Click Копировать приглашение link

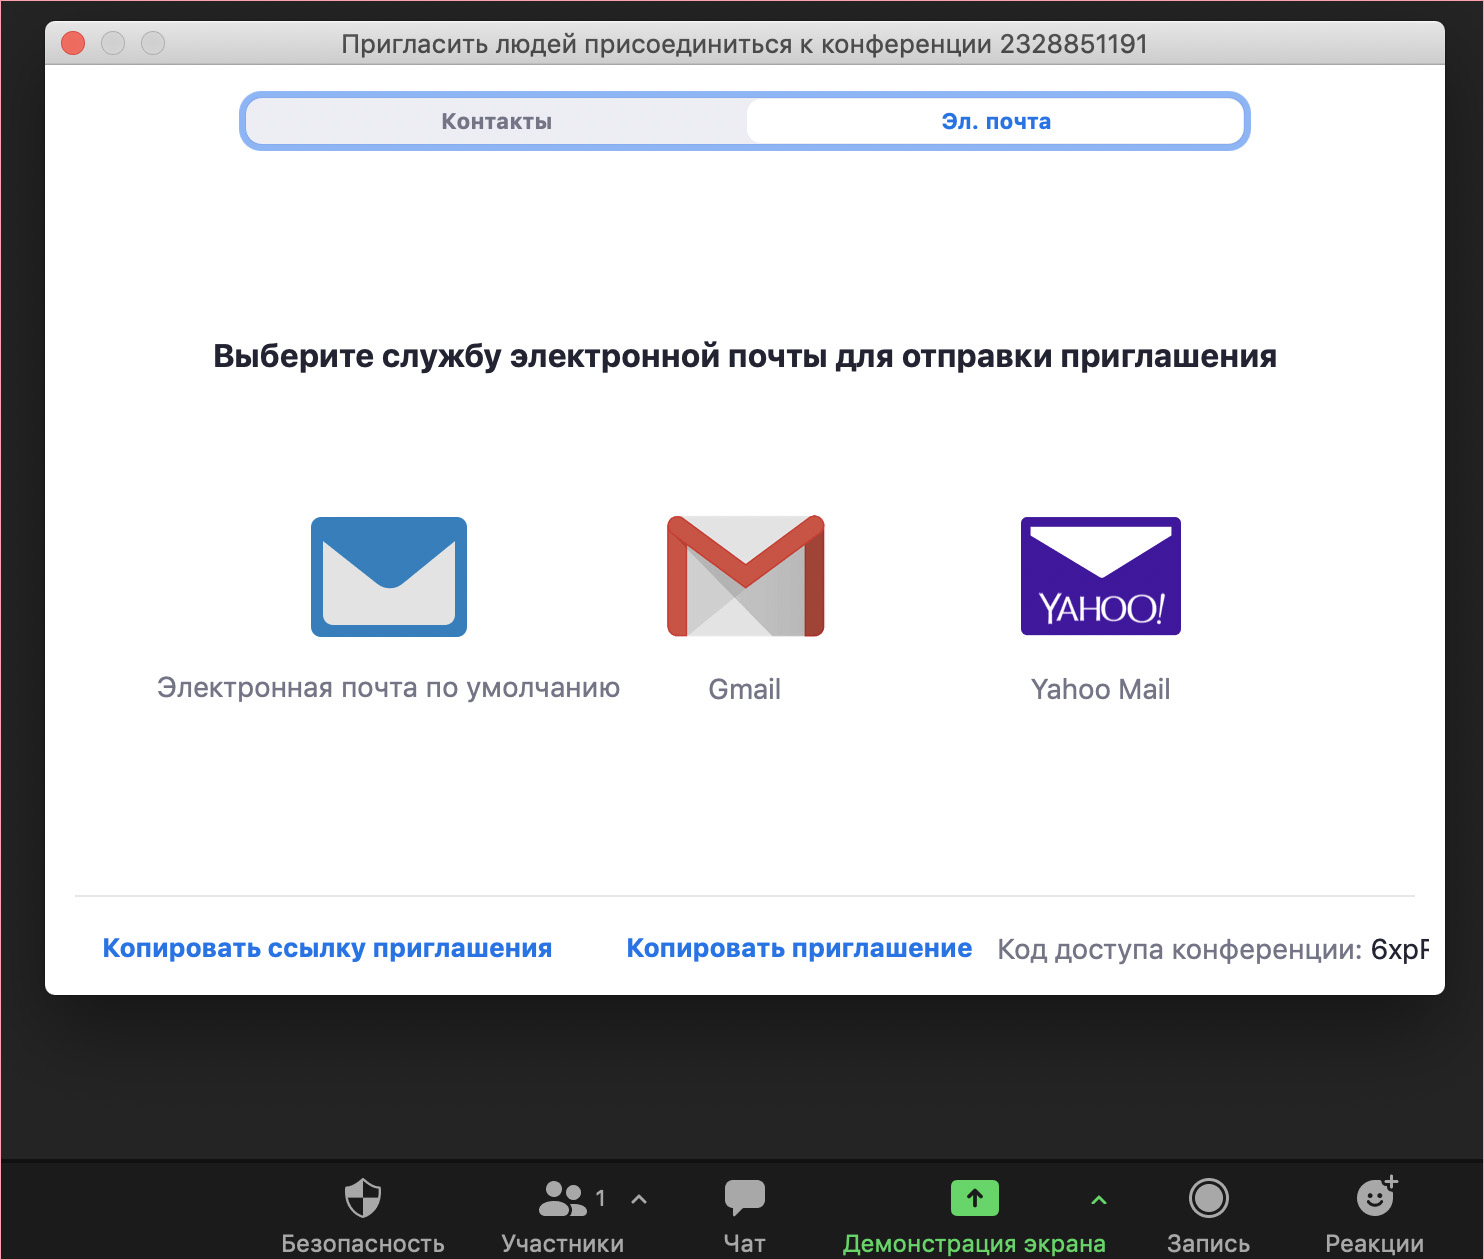point(799,948)
